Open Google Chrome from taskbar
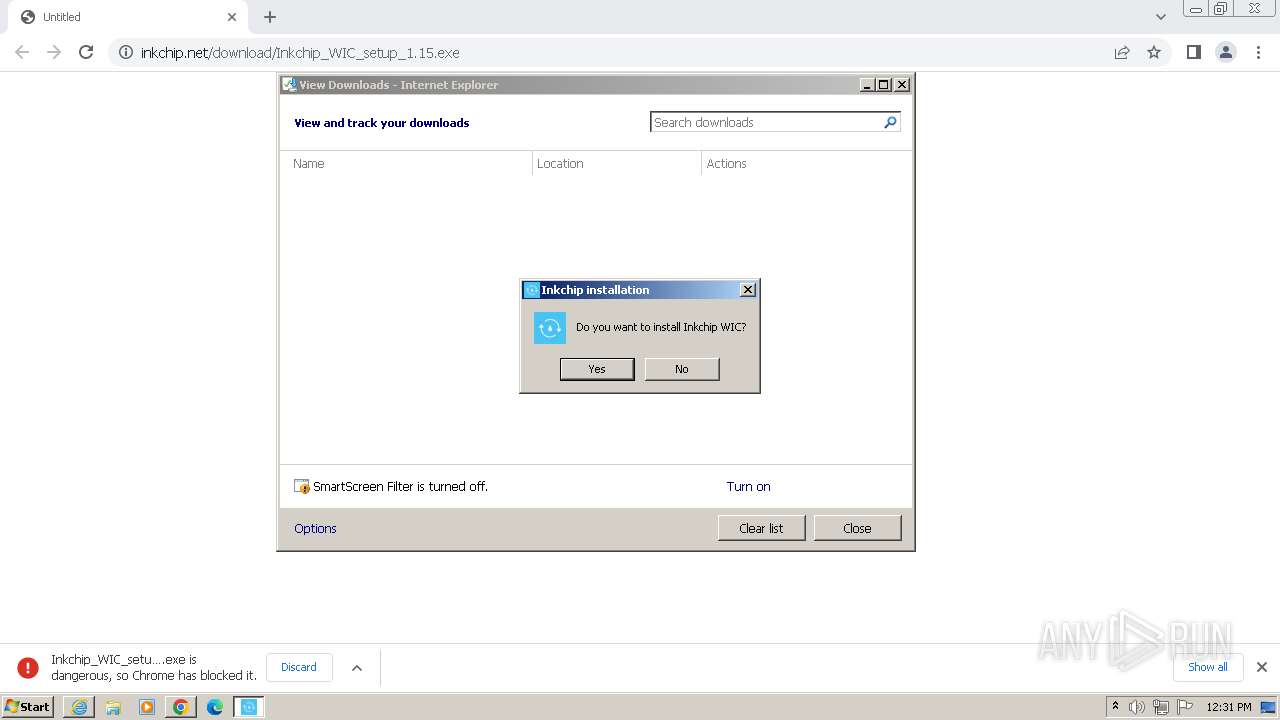The image size is (1280, 720). pyautogui.click(x=181, y=707)
